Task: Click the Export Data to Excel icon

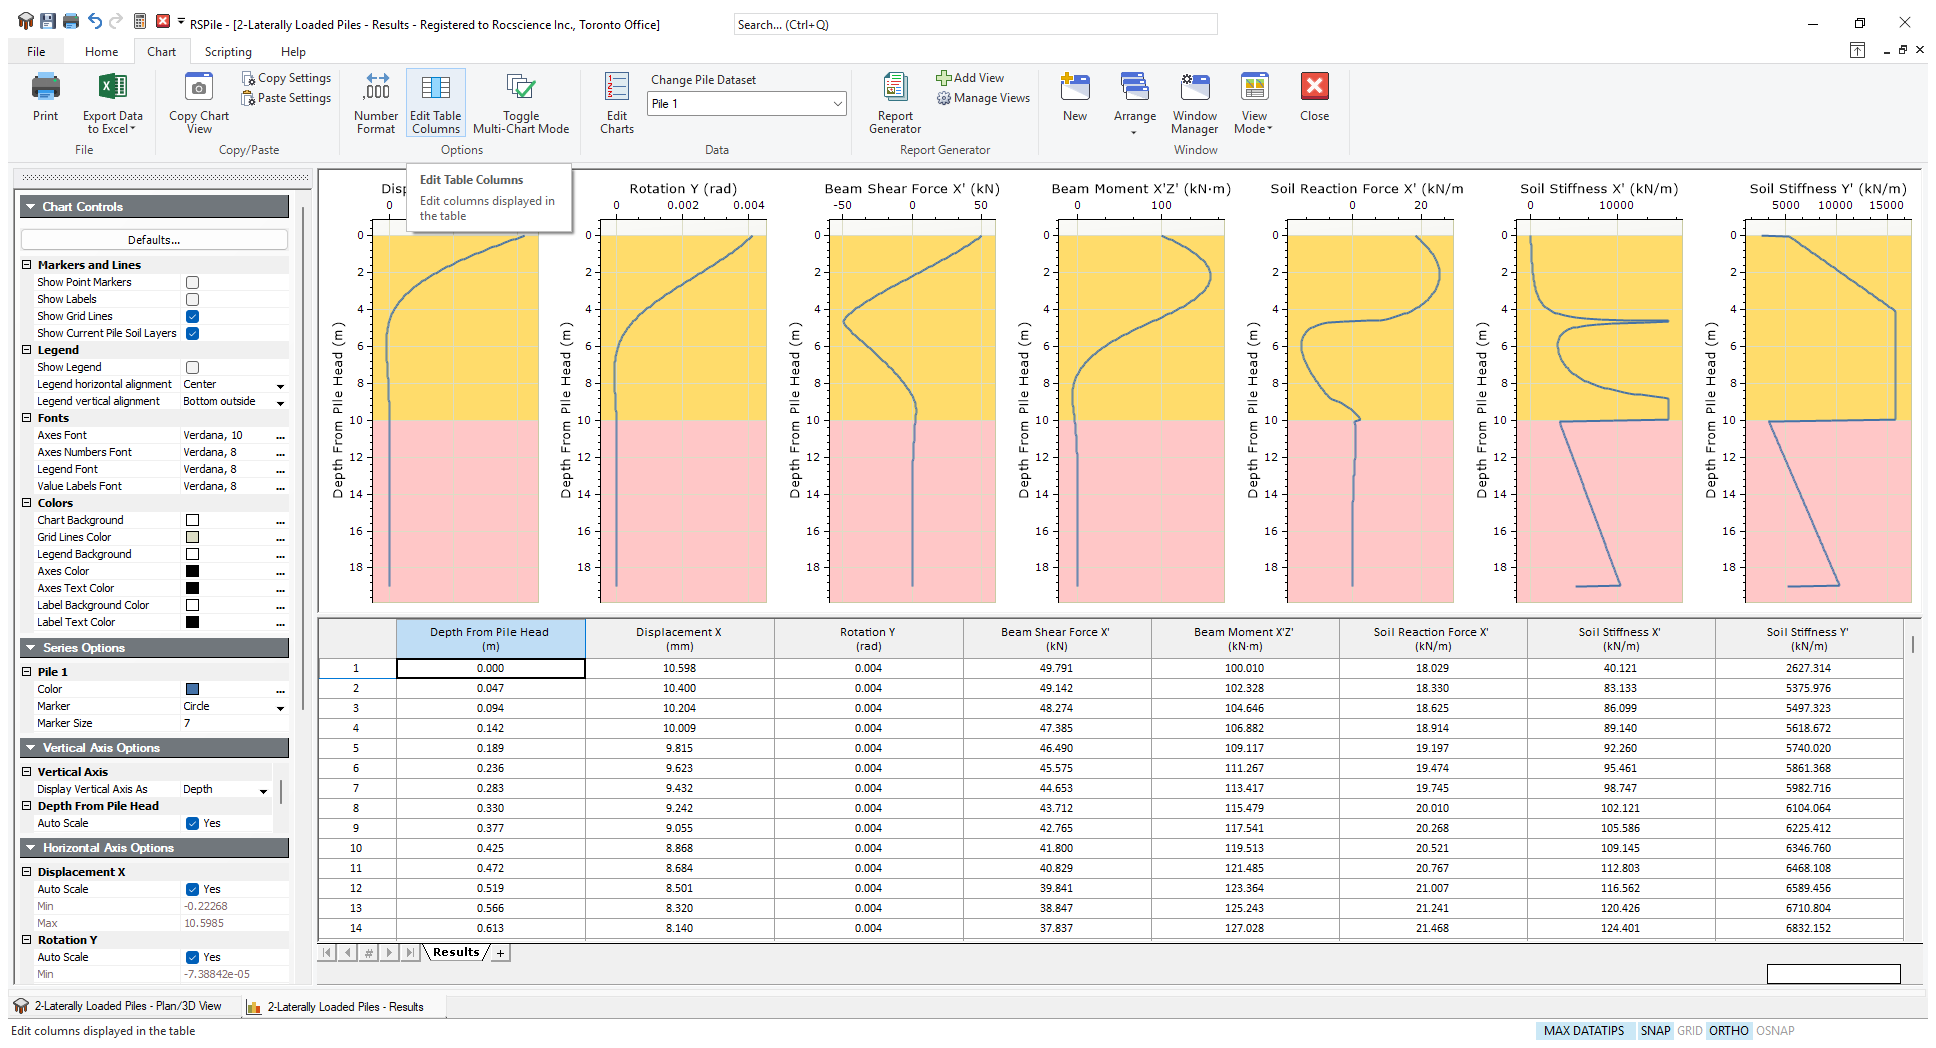Action: [x=112, y=89]
